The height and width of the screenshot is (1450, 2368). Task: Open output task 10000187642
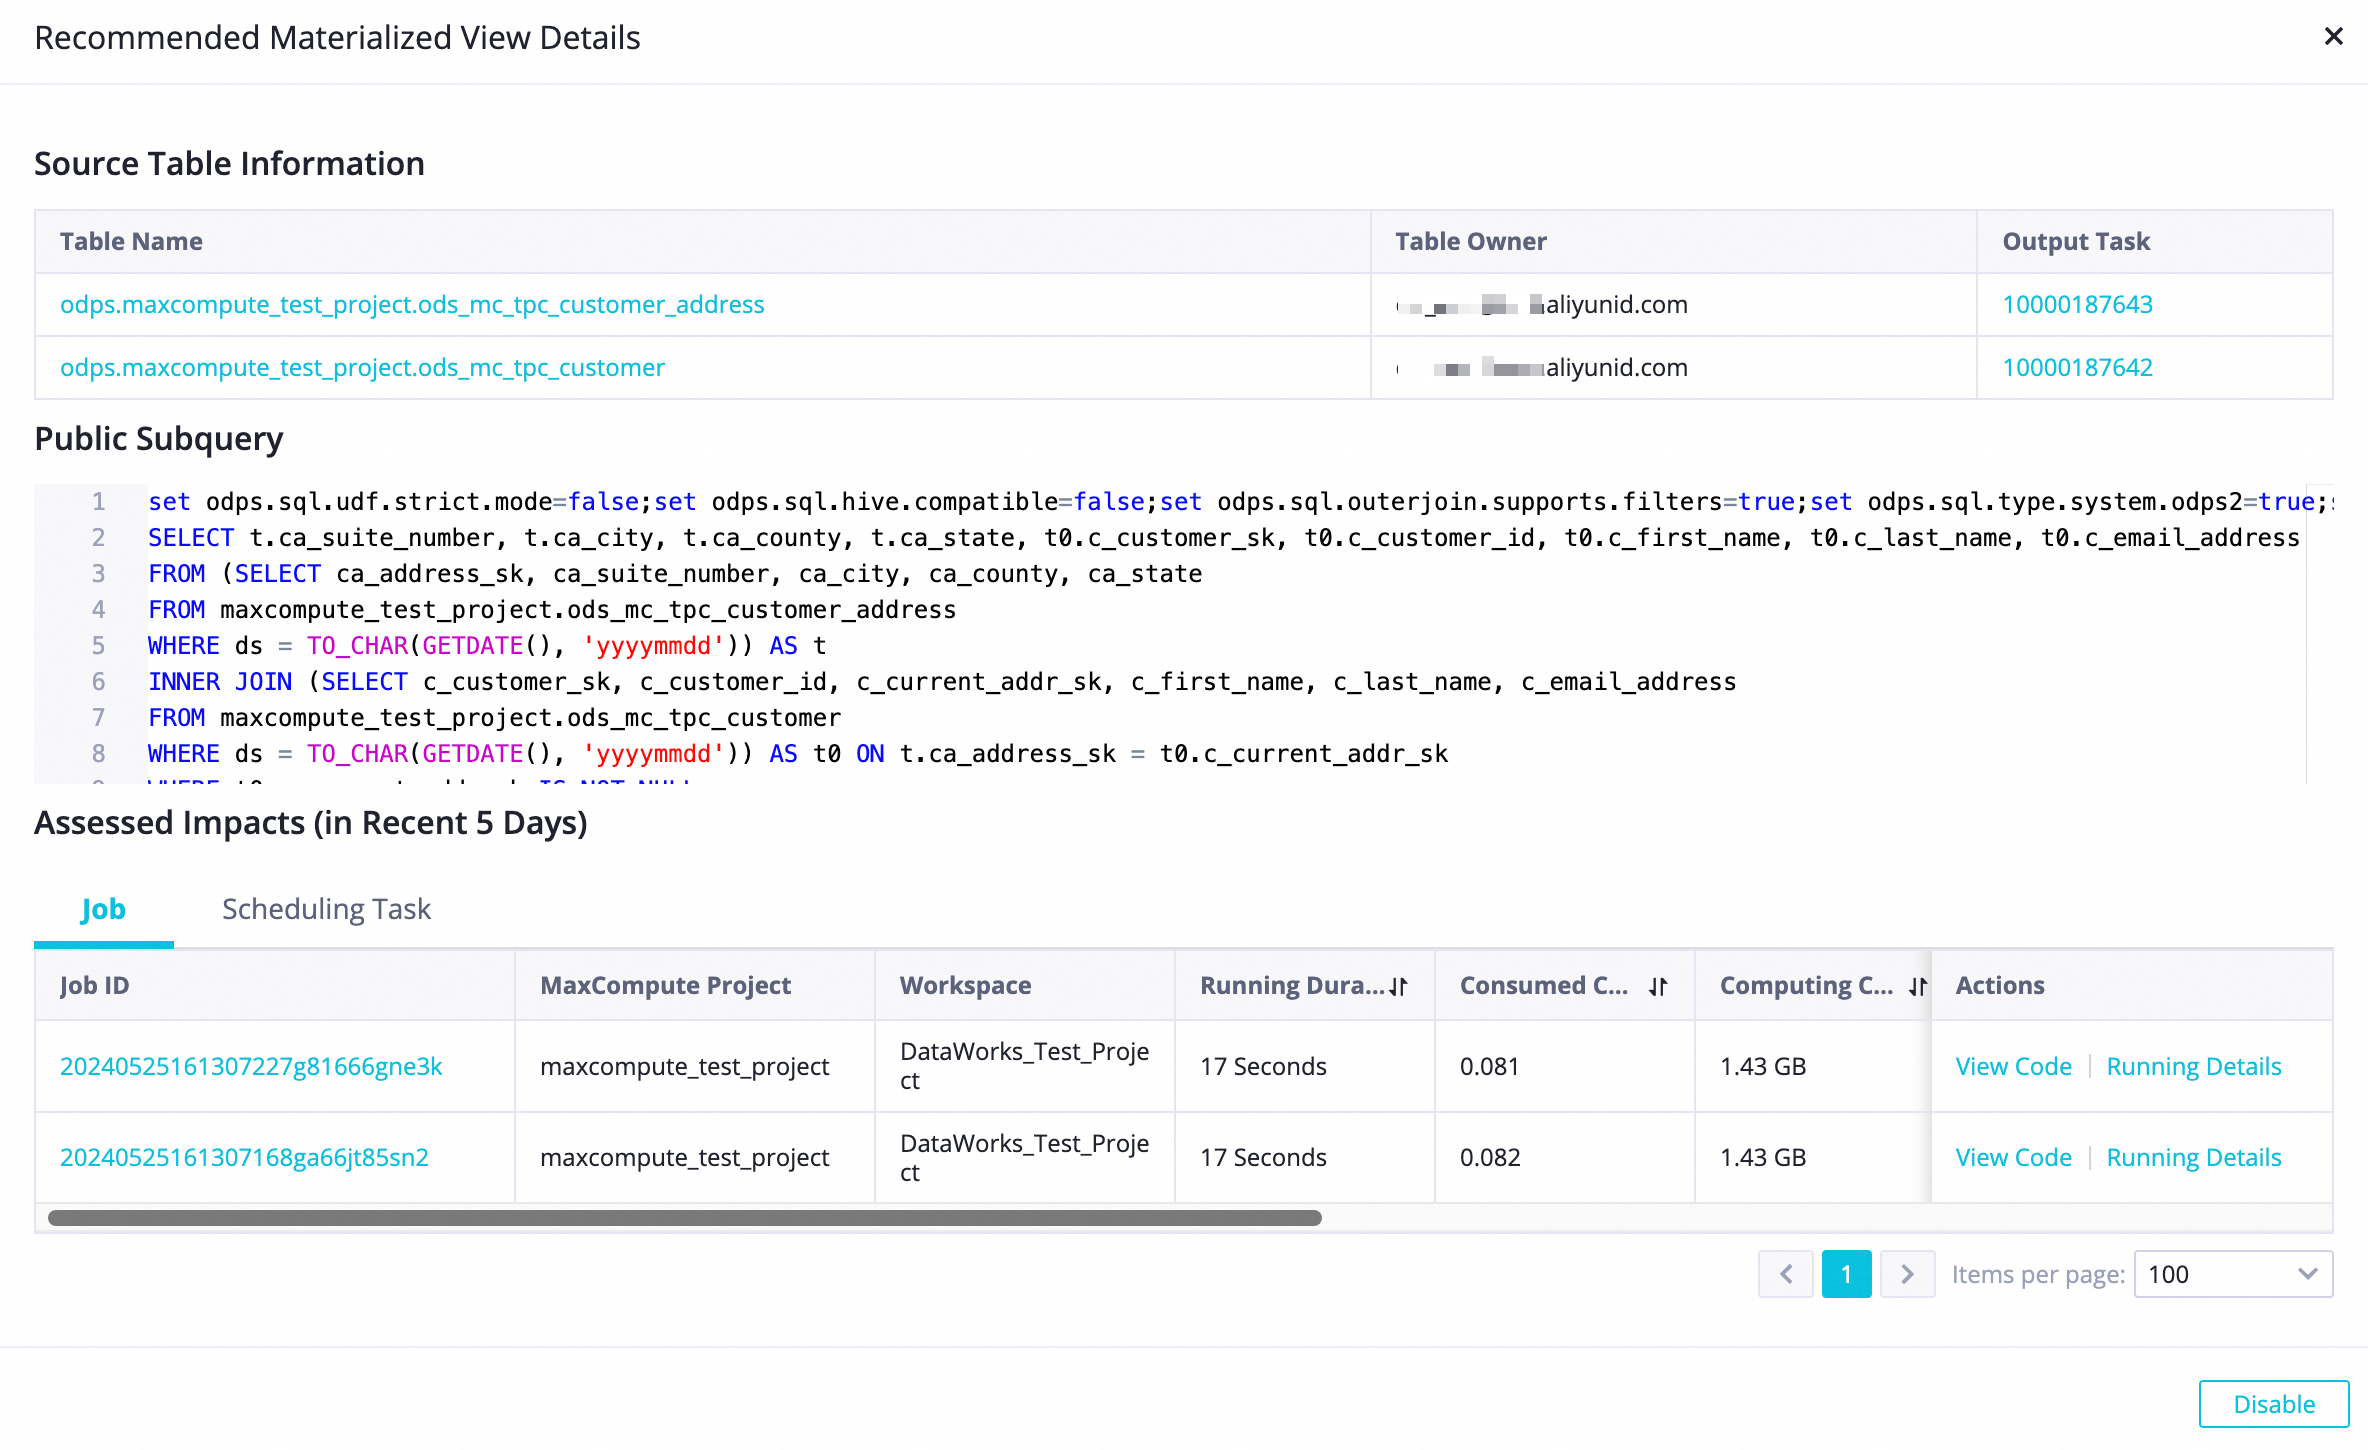click(x=2077, y=367)
